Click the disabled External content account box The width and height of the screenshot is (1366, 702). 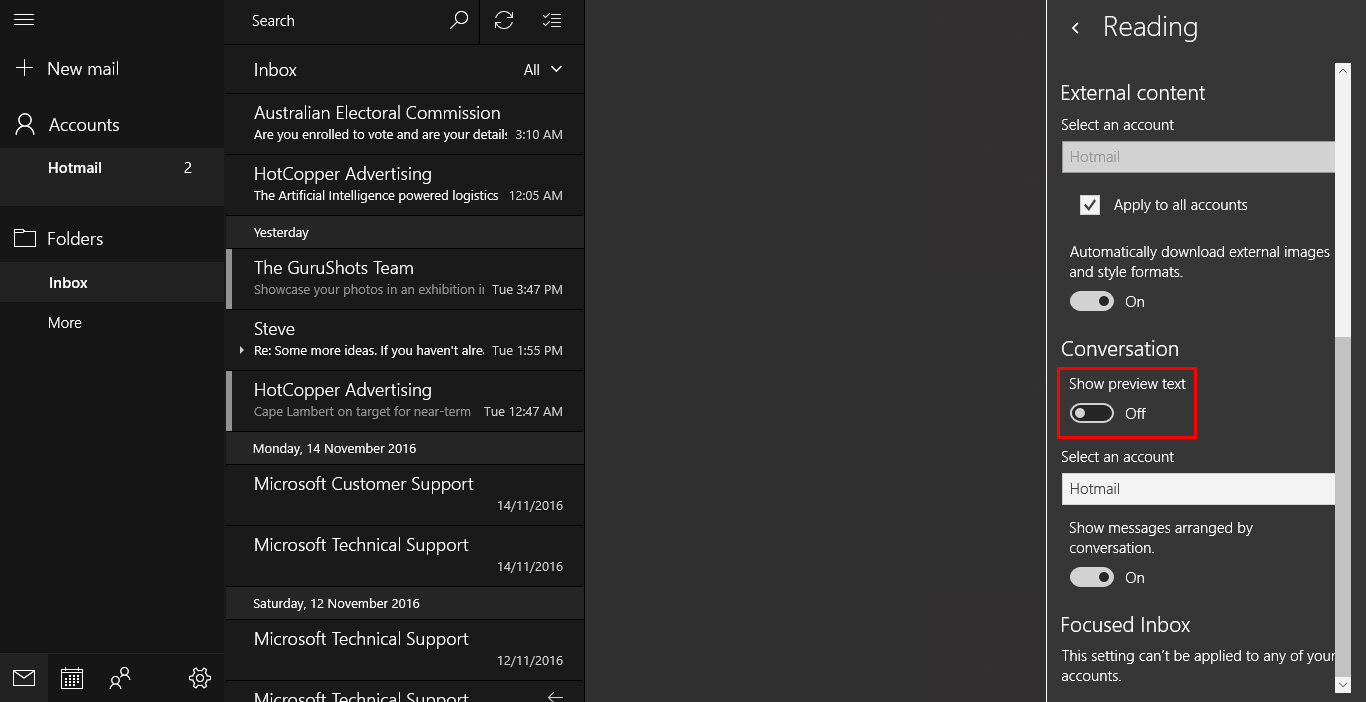click(1198, 156)
